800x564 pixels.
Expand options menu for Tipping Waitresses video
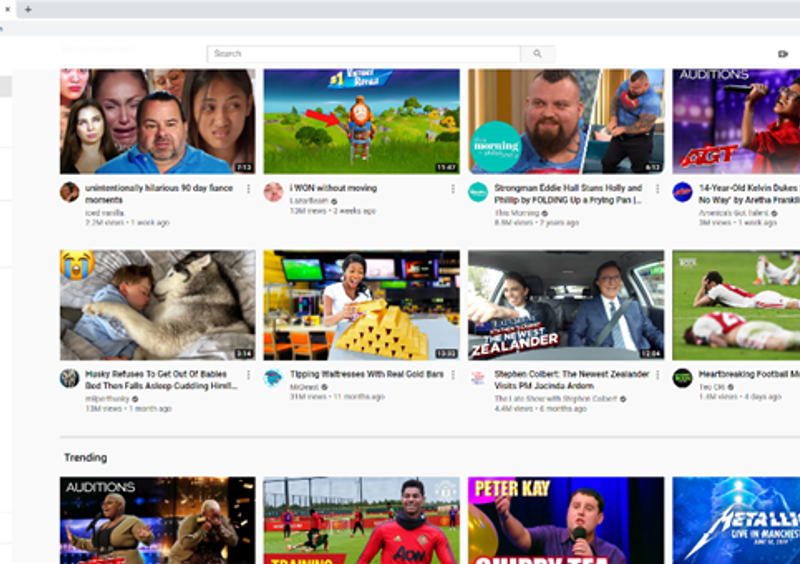(x=452, y=375)
